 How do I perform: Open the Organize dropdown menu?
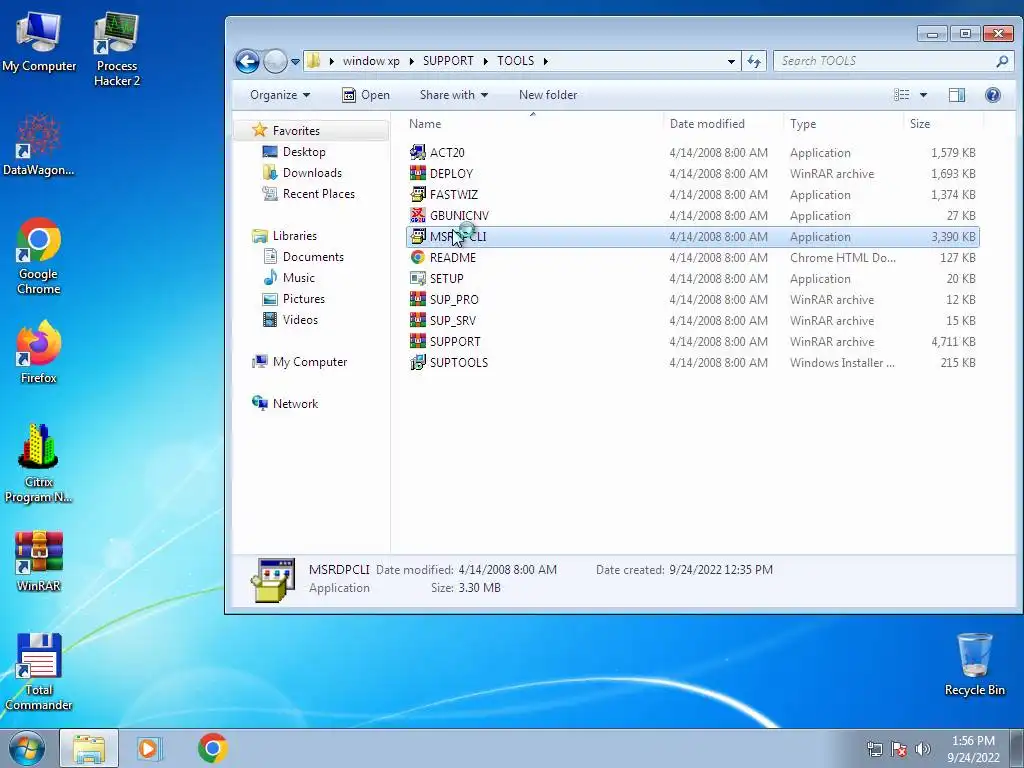(x=280, y=95)
